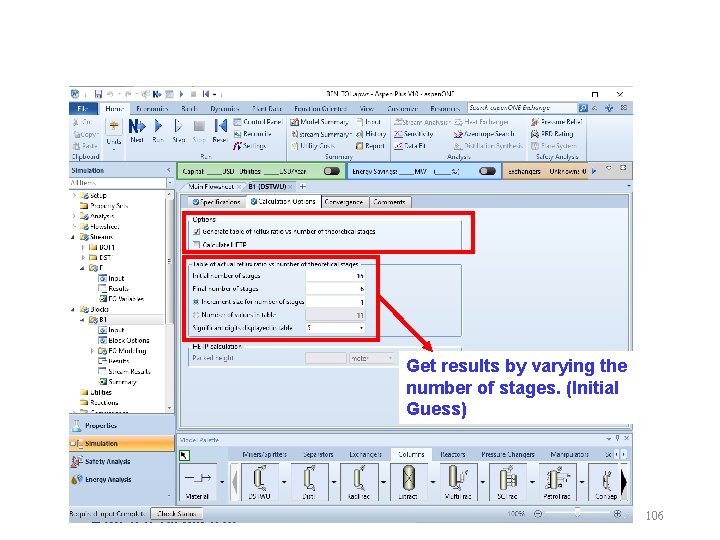Toggle the Energy Savings switch
720x540 pixels.
[487, 171]
